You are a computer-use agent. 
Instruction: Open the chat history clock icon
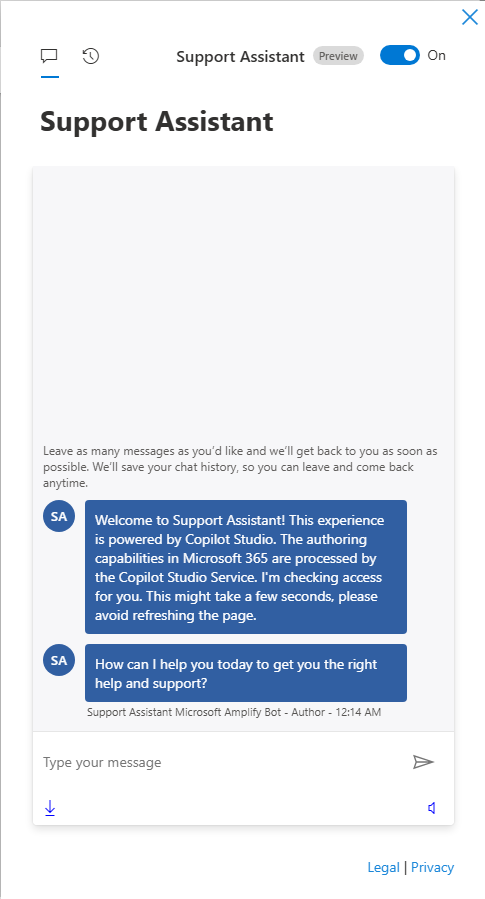click(91, 56)
